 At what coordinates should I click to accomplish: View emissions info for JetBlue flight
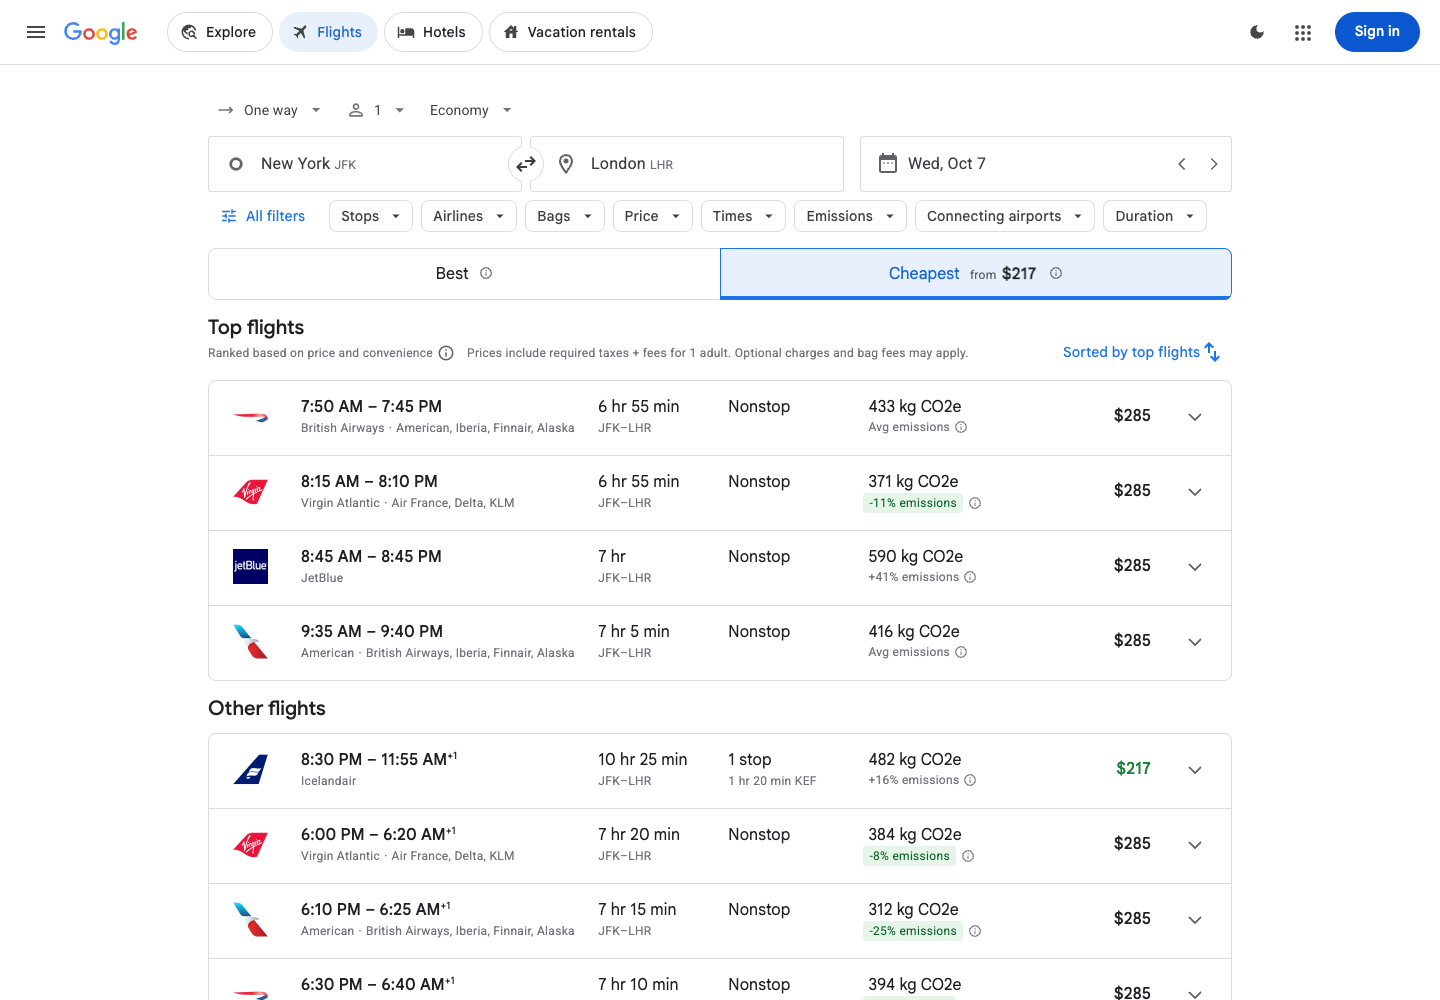pyautogui.click(x=970, y=577)
